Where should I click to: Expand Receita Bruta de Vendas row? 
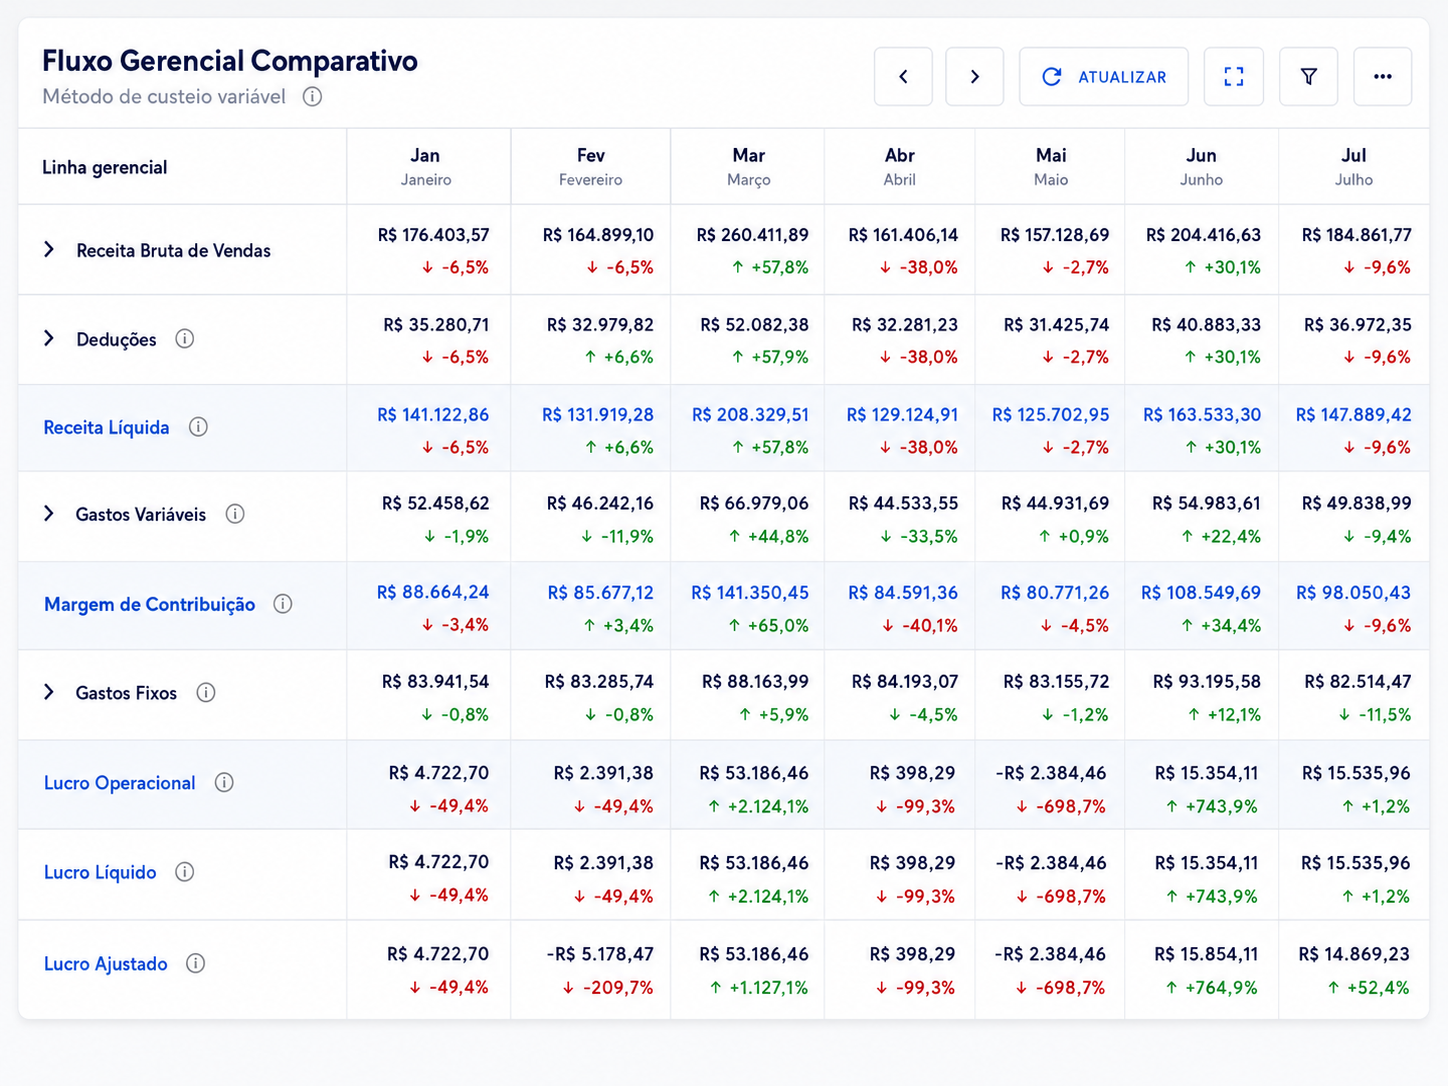(x=49, y=250)
